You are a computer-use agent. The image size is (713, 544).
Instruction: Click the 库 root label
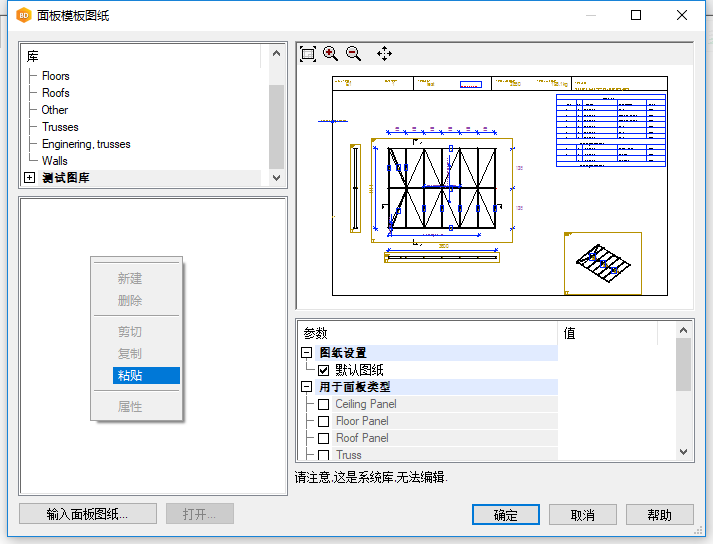[x=33, y=56]
